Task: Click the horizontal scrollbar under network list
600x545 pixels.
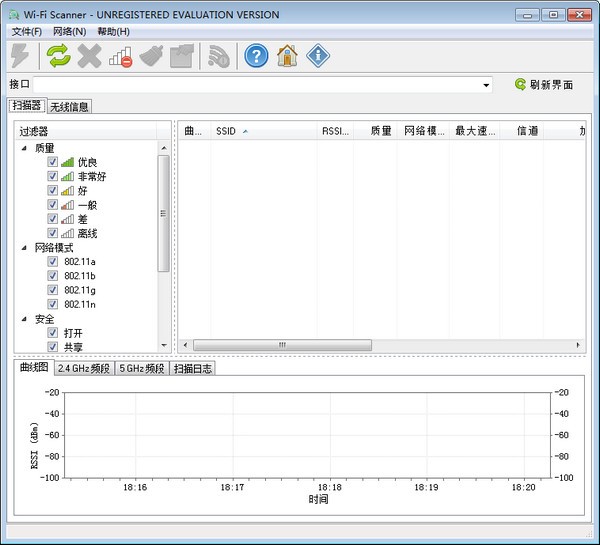Action: [282, 345]
